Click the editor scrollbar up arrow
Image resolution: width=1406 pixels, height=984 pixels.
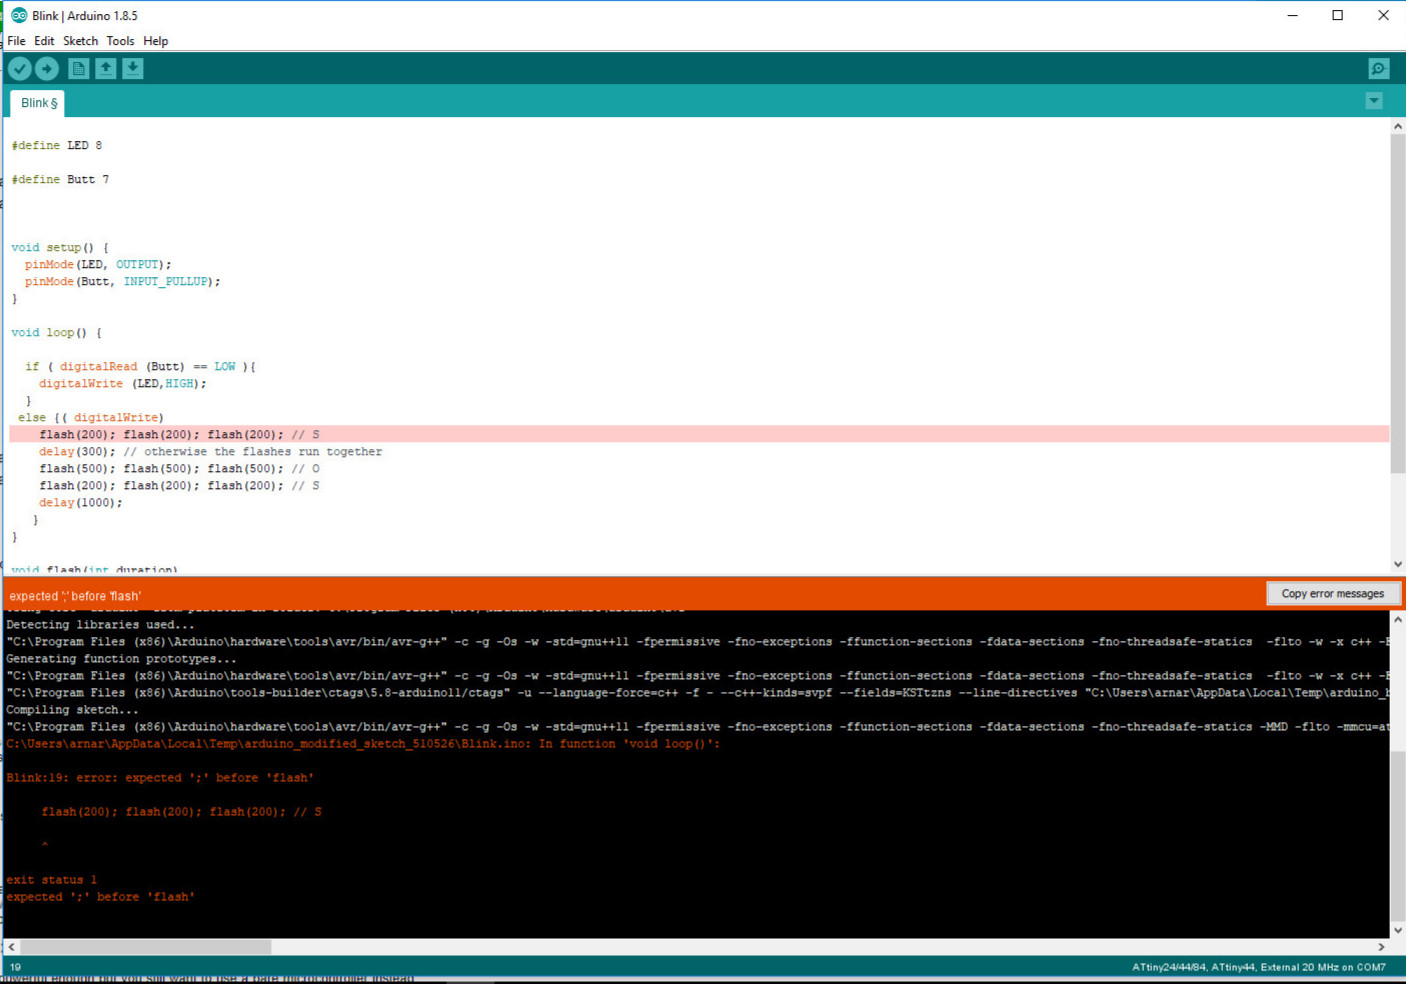coord(1397,126)
